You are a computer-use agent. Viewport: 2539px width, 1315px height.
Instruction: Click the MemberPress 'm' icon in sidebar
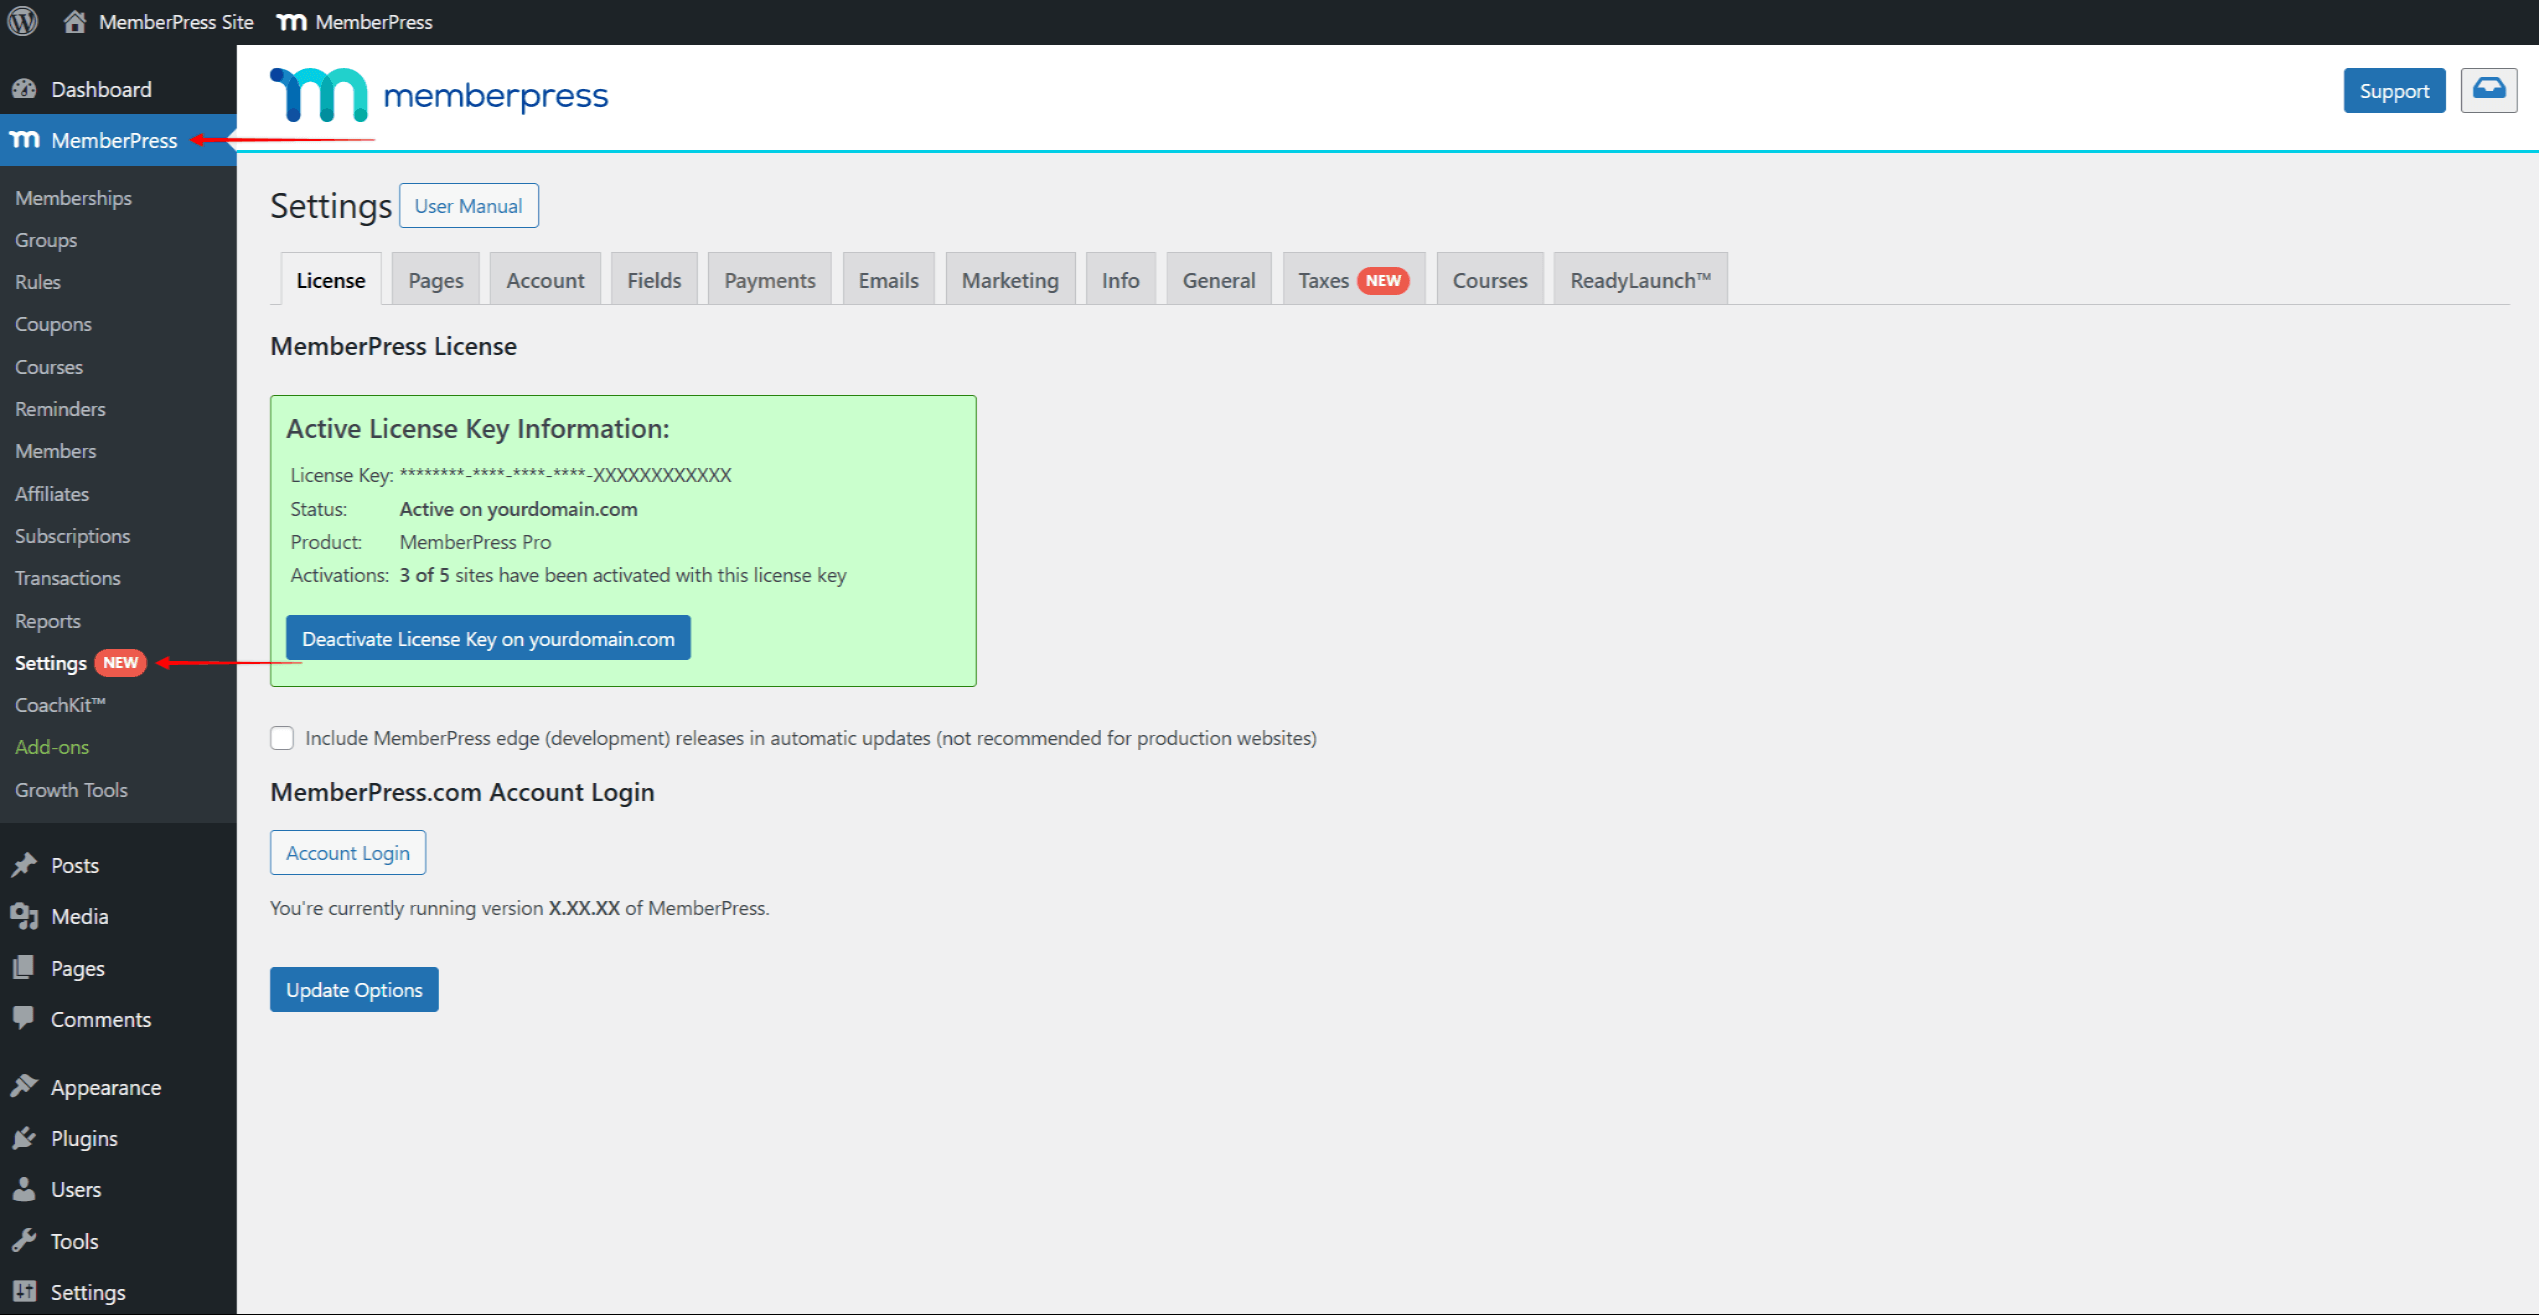tap(25, 139)
